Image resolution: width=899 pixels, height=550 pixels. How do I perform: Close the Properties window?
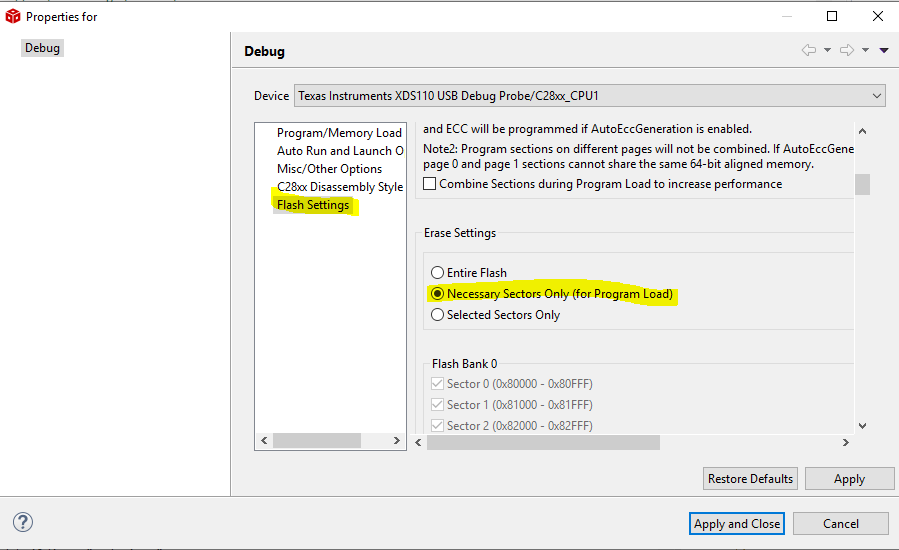[x=878, y=16]
